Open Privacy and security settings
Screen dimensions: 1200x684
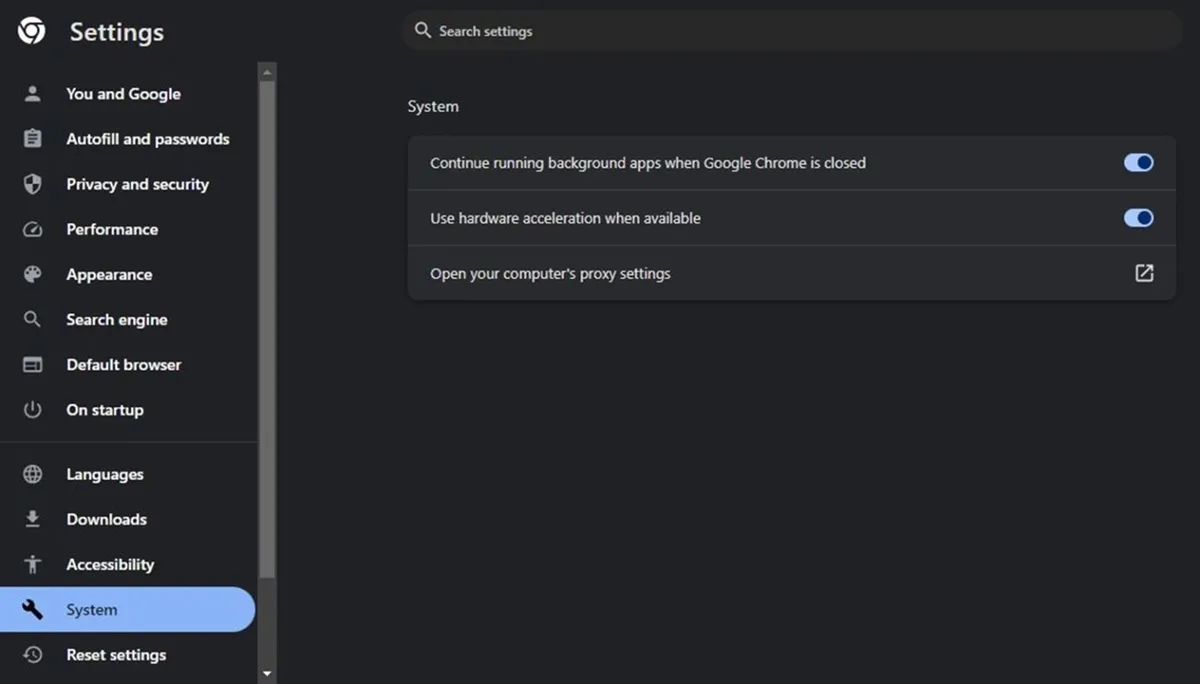tap(128, 184)
